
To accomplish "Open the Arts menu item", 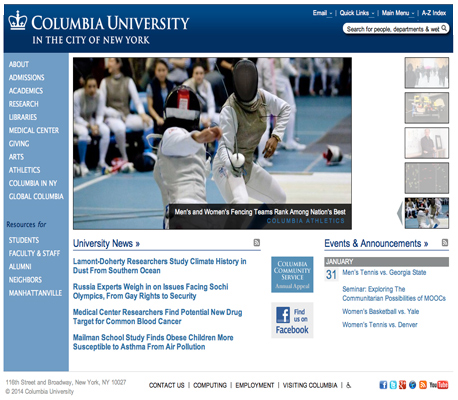I will pyautogui.click(x=16, y=157).
